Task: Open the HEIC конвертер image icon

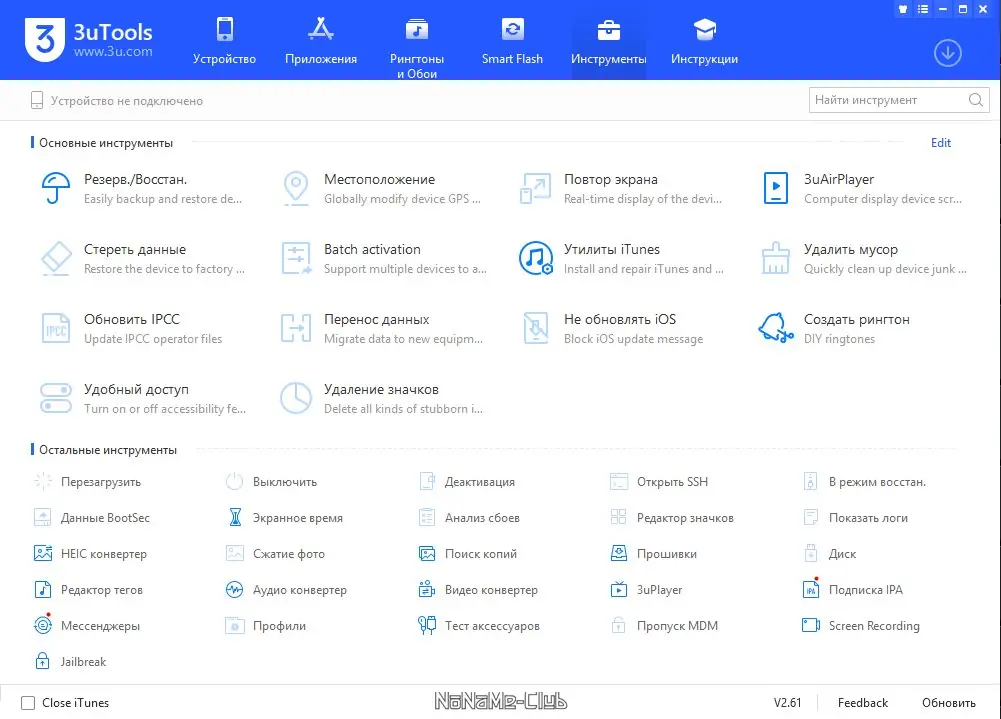Action: (43, 553)
